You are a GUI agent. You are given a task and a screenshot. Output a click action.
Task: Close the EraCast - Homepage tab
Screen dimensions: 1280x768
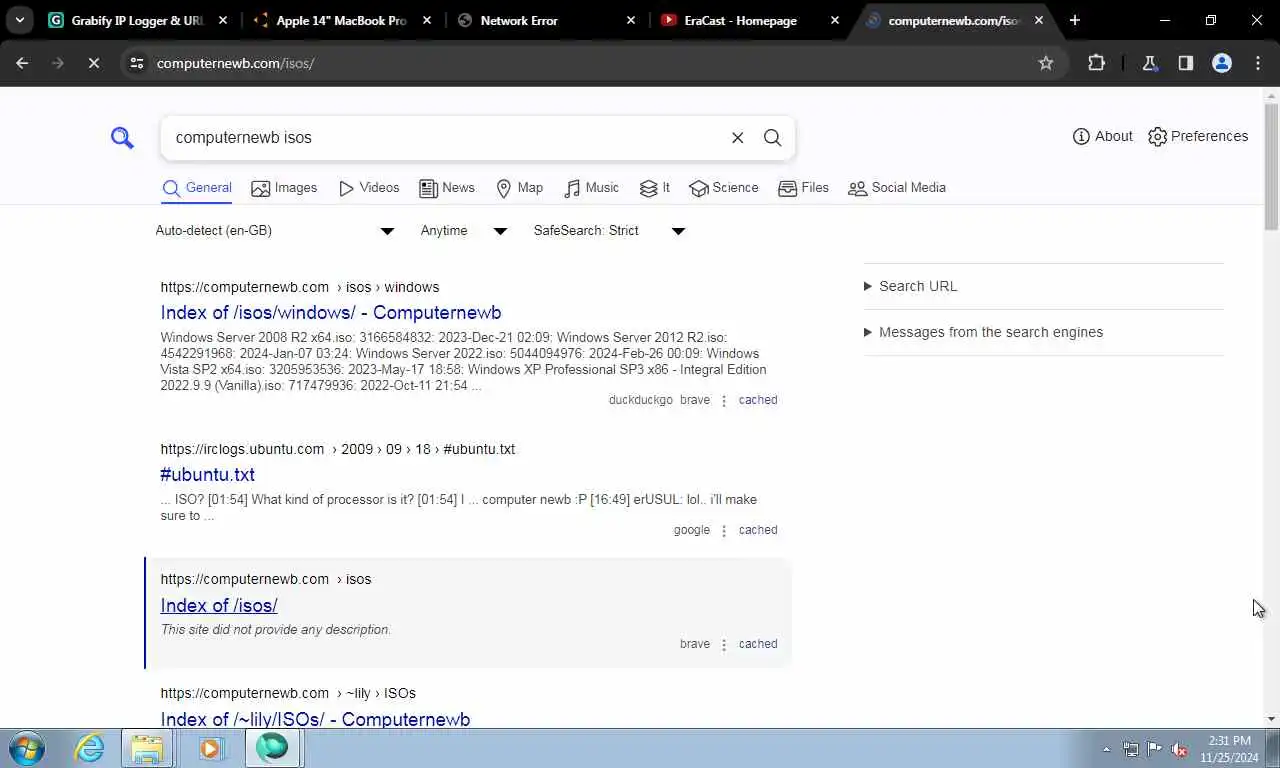pos(835,20)
